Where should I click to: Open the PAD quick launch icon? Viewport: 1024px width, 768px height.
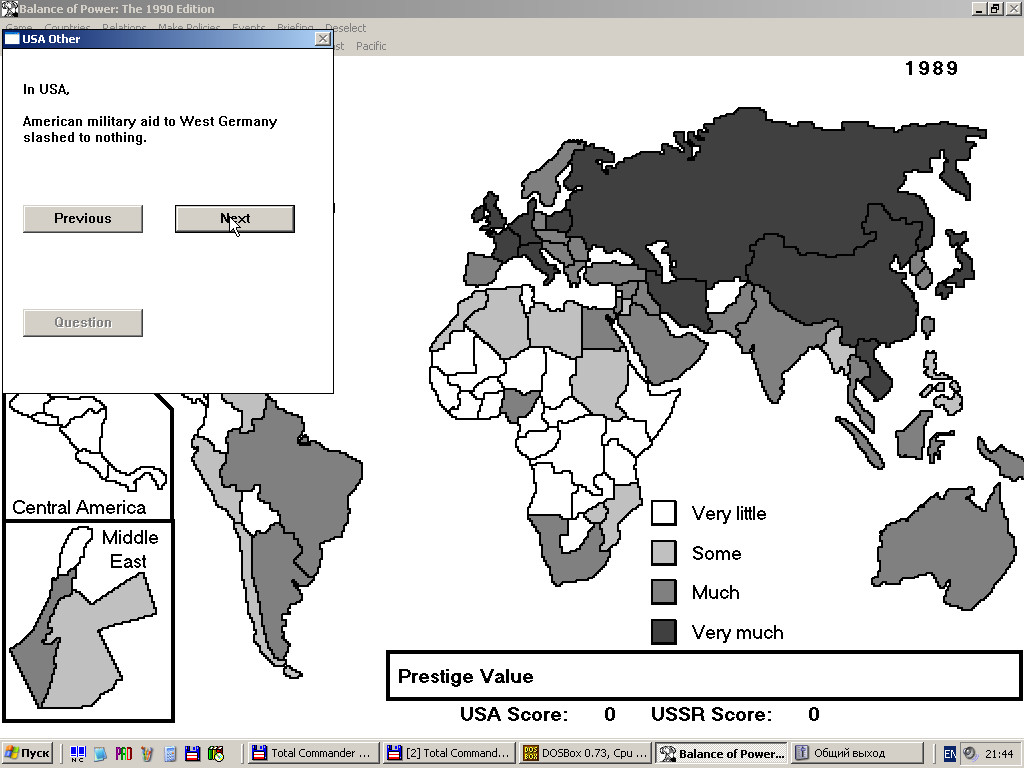(x=123, y=753)
